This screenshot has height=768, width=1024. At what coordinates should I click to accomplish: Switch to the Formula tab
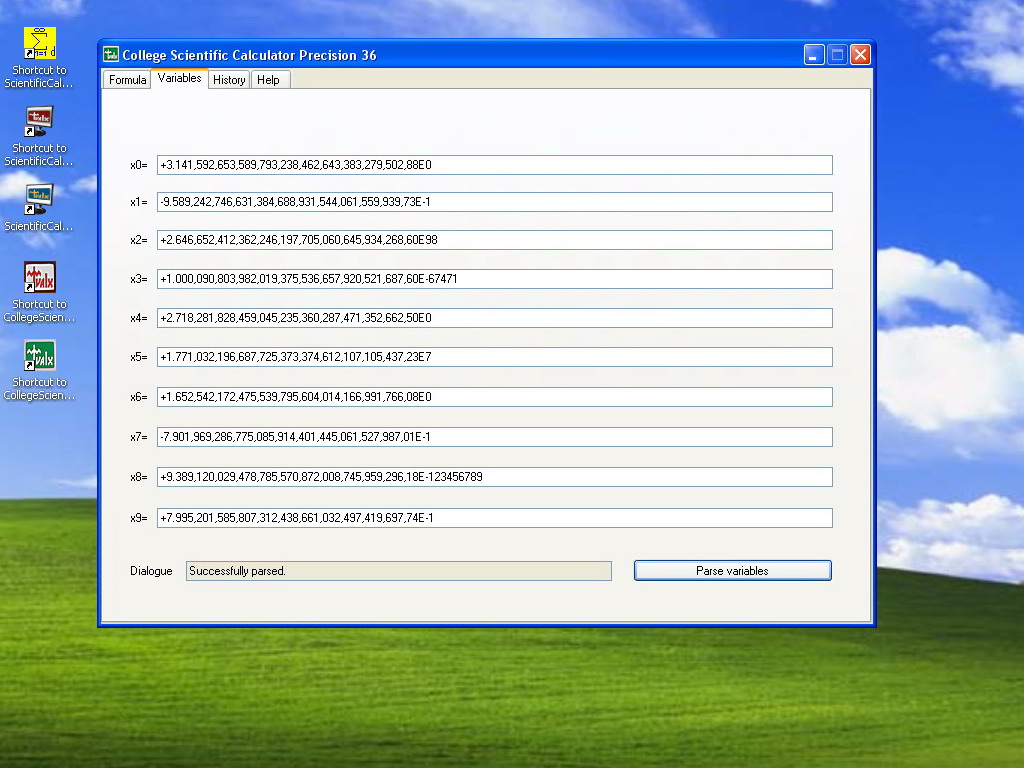click(x=127, y=80)
